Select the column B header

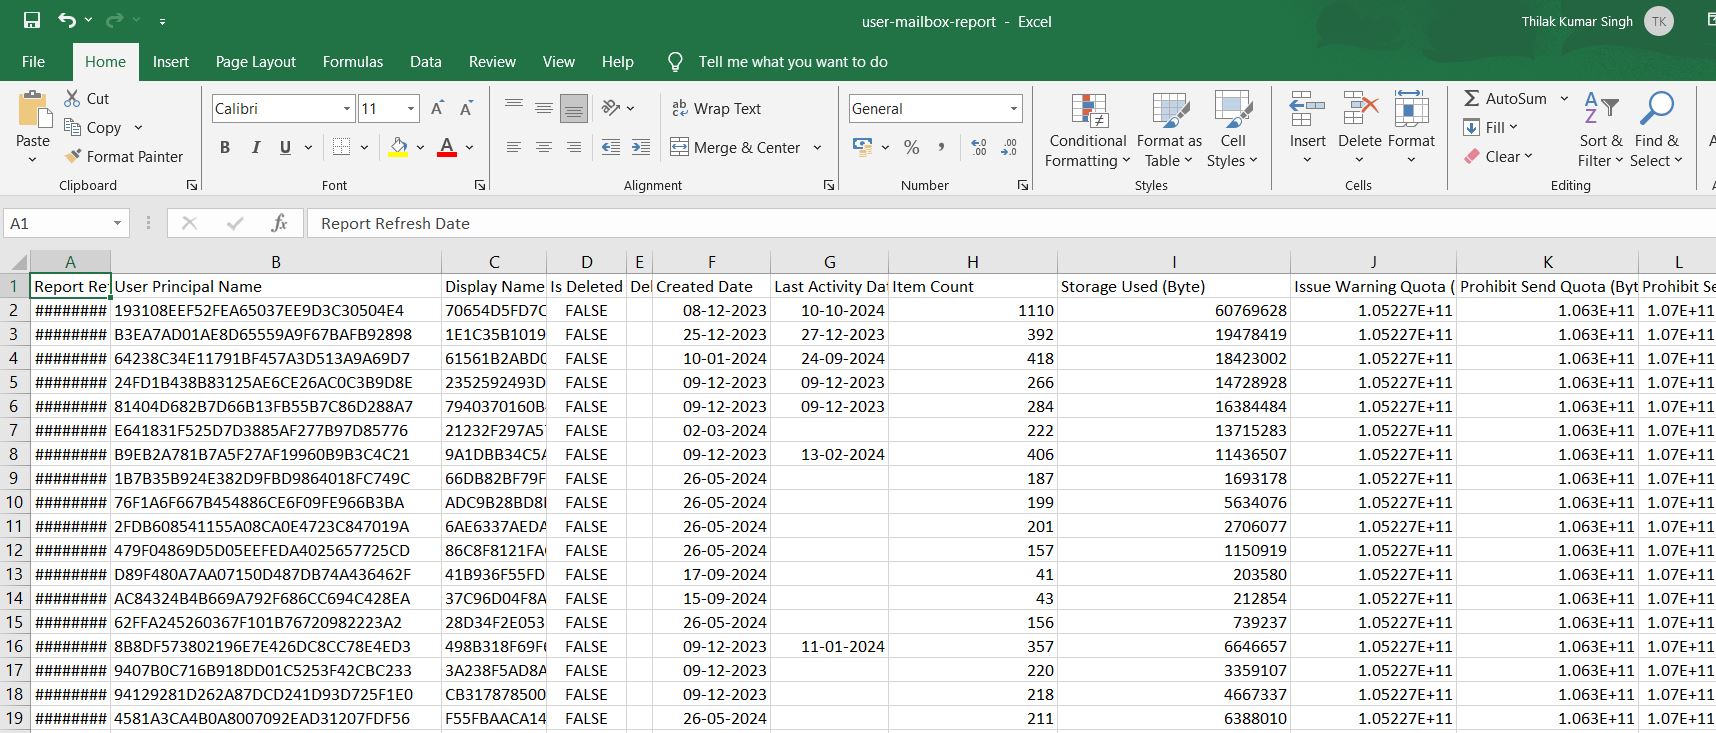click(x=276, y=263)
